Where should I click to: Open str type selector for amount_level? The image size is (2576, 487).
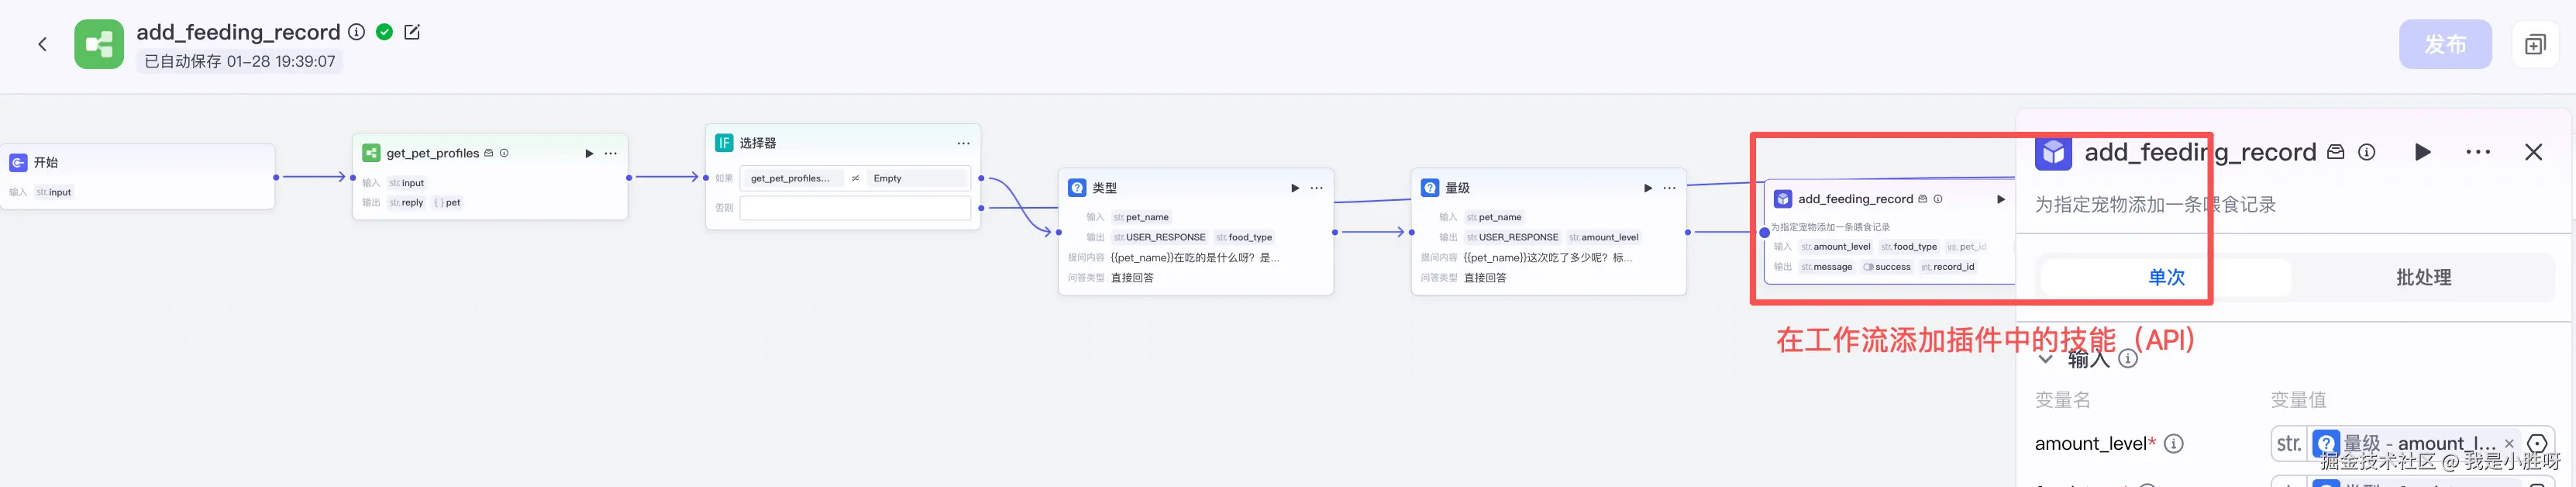[x=2288, y=444]
